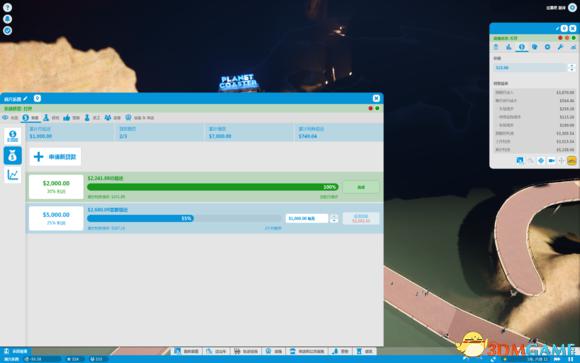Open the loans money-bag sidebar section

click(x=13, y=155)
